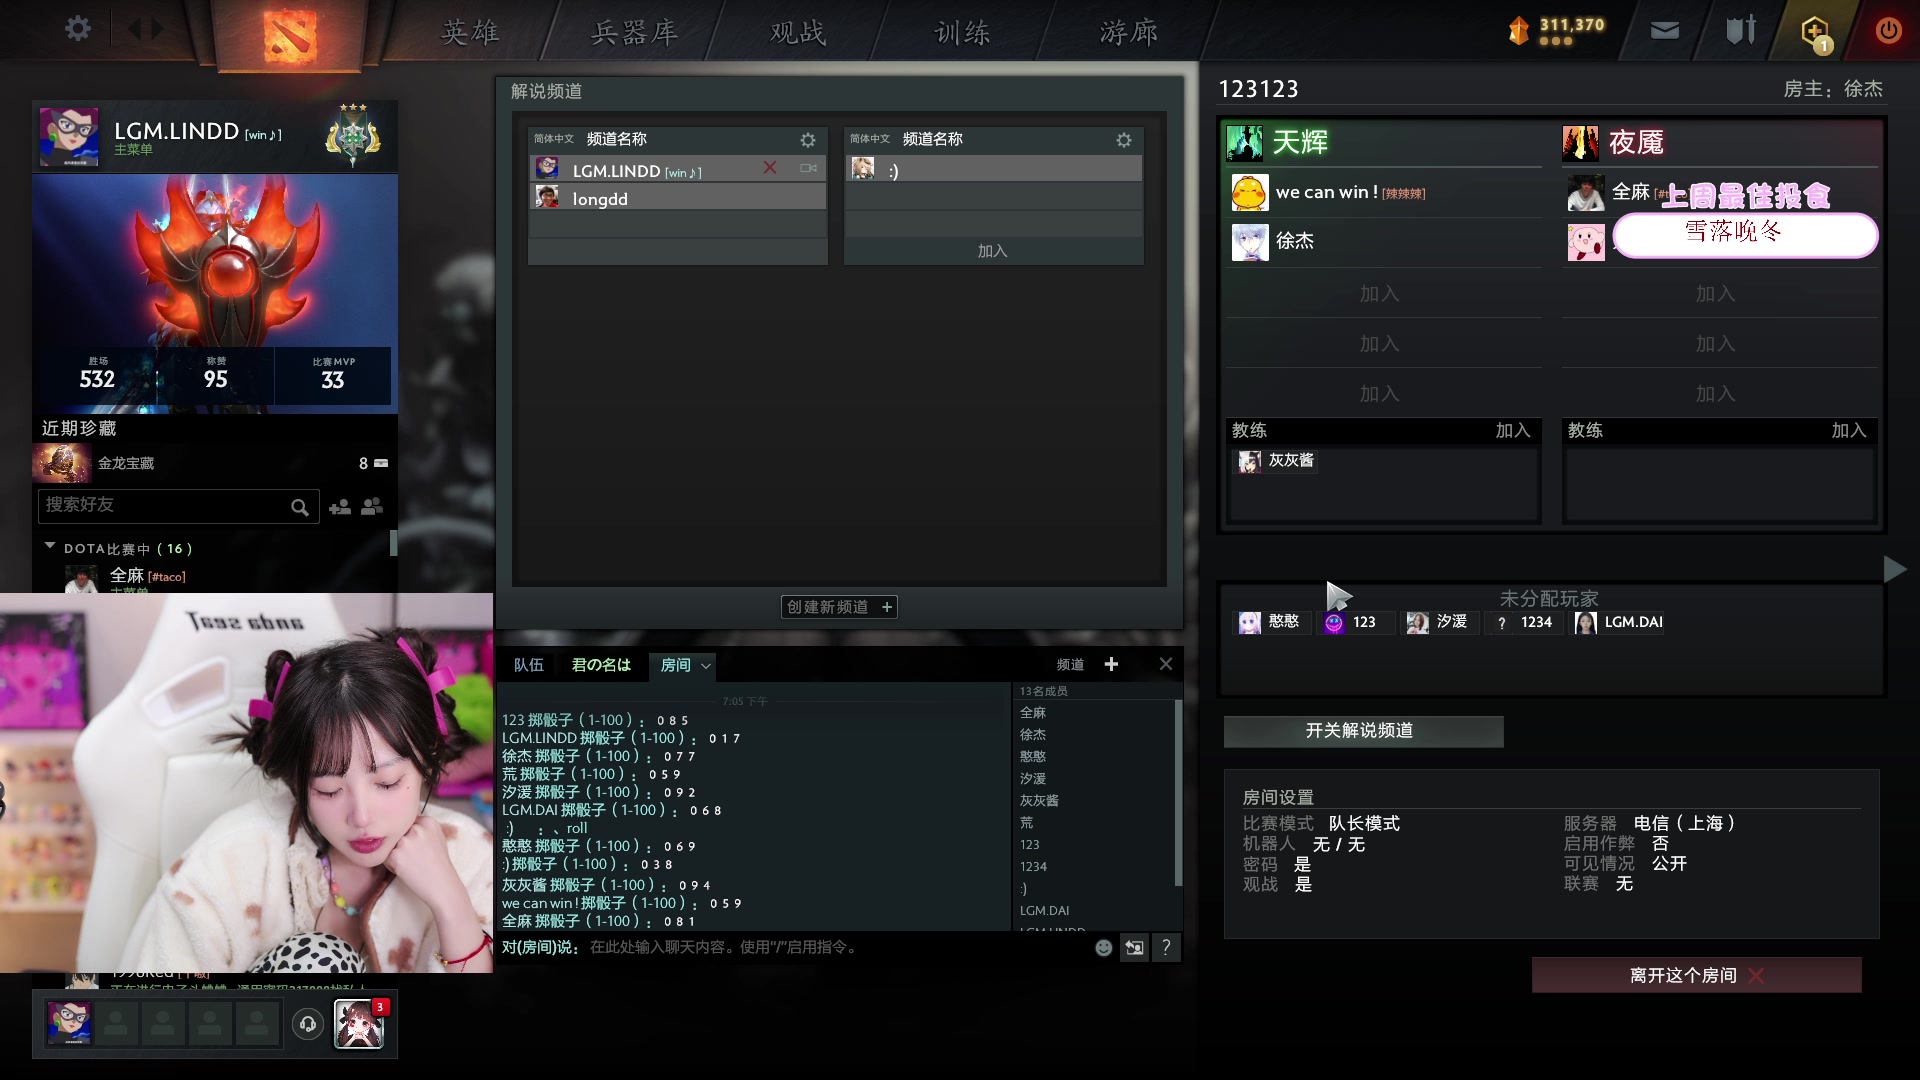Click 离开这个房间 leave lobby button
The image size is (1920, 1080).
pos(1696,975)
